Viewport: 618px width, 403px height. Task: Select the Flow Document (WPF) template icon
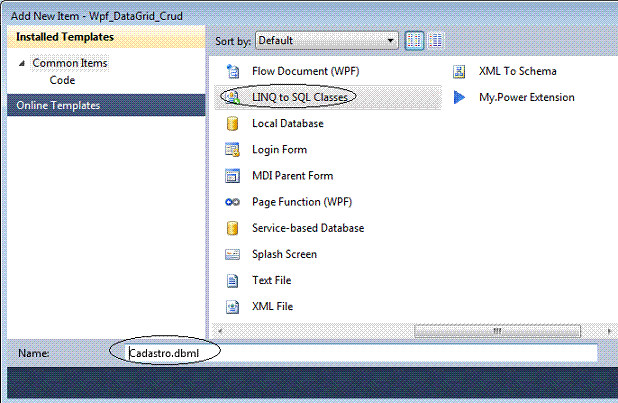[233, 72]
